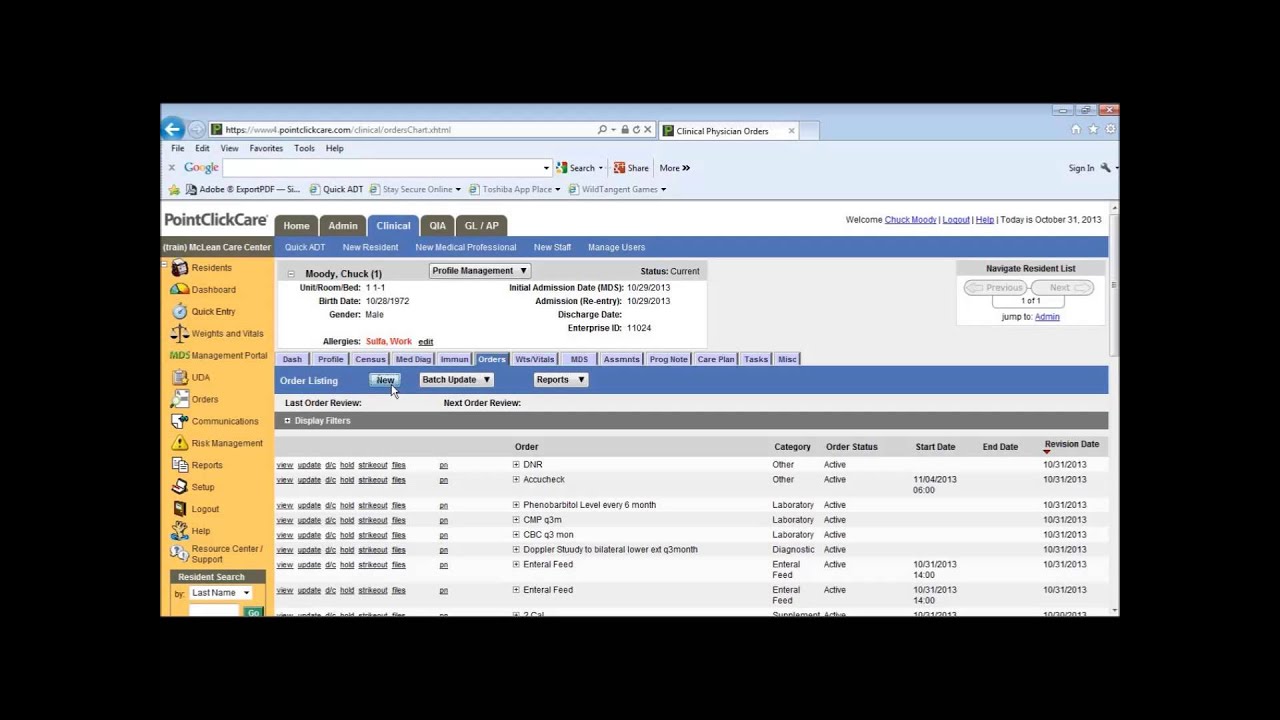The height and width of the screenshot is (720, 1280).
Task: Expand the CMP q3m order row
Action: coord(516,520)
